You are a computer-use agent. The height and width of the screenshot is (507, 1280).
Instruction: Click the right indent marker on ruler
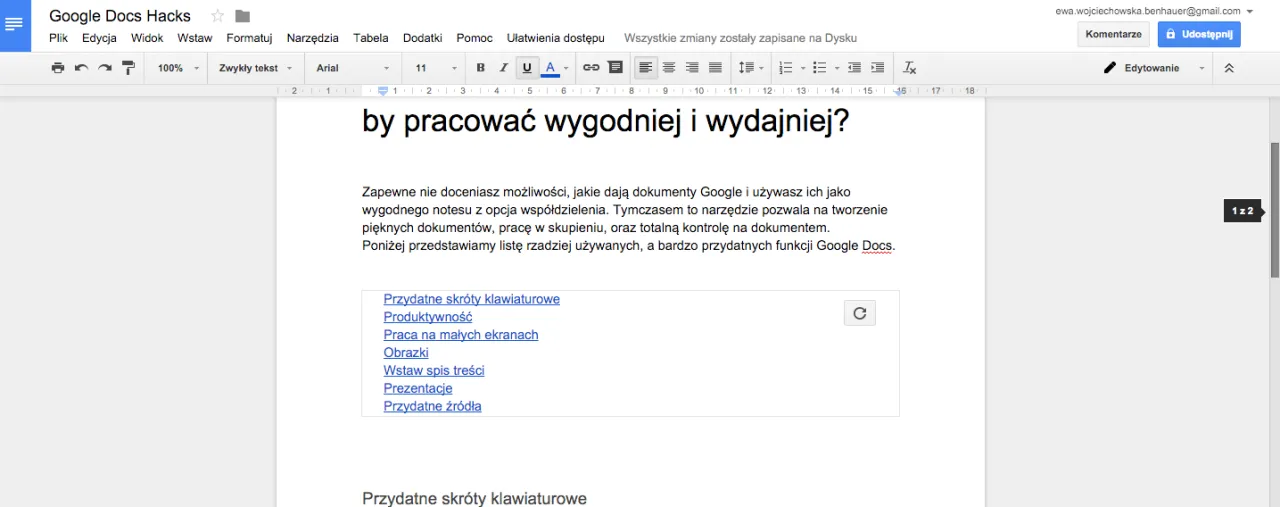tap(900, 91)
